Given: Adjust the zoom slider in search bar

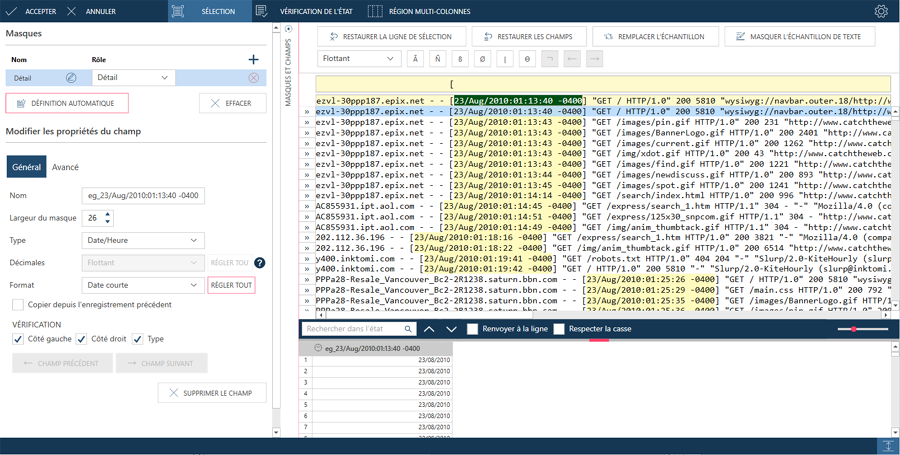Looking at the screenshot, I should 854,329.
